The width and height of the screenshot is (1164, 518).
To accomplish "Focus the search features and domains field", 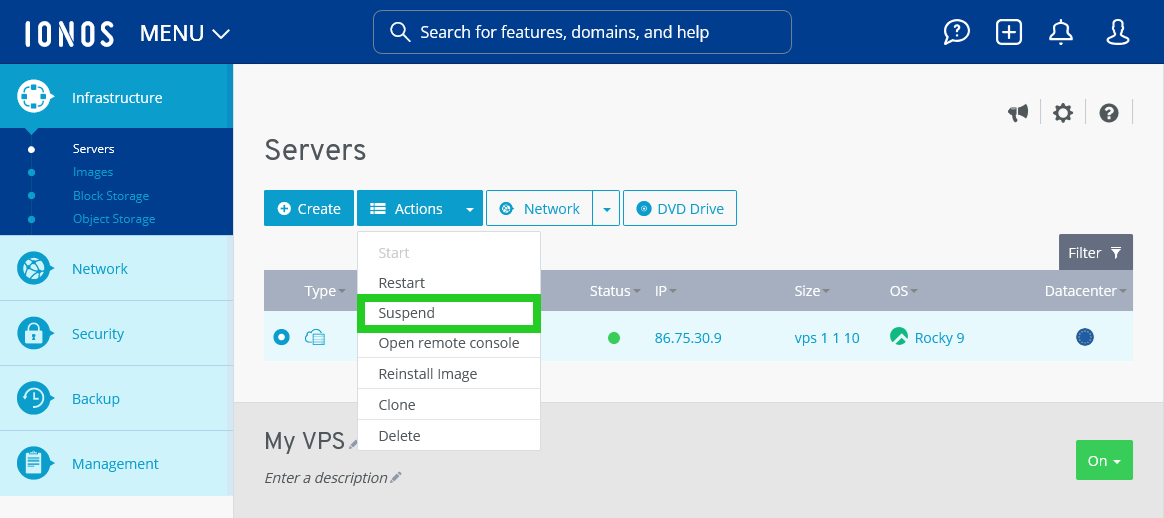I will [582, 32].
